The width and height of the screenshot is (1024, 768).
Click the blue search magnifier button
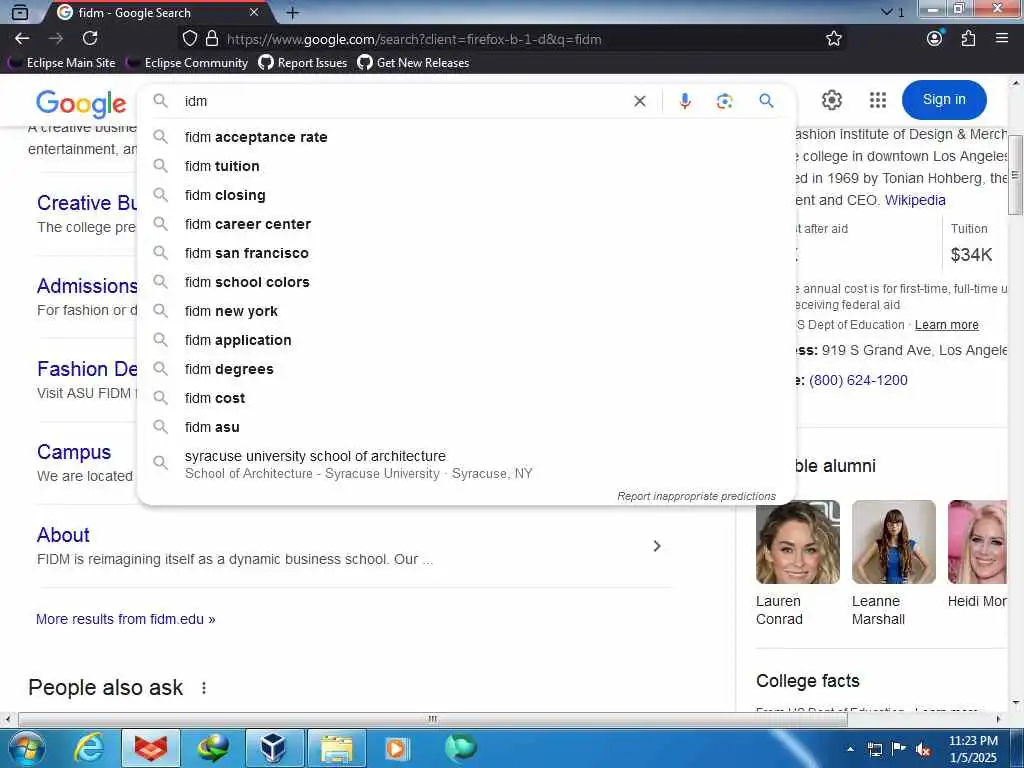click(766, 101)
